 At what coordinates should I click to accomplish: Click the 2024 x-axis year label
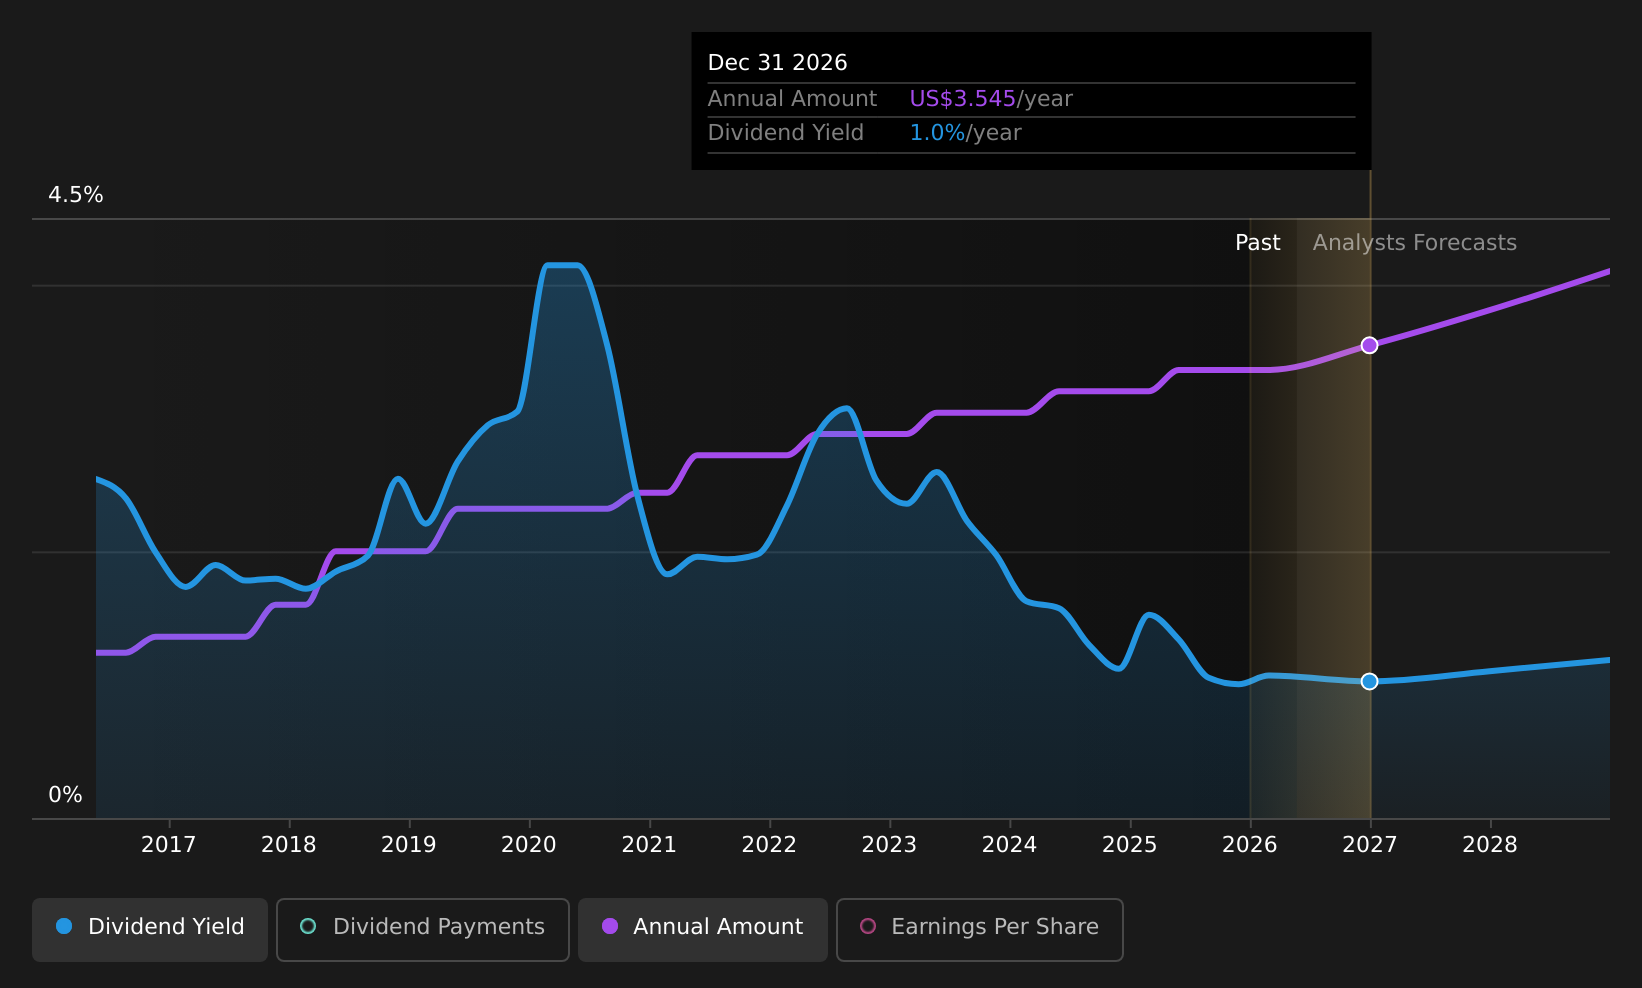click(1010, 845)
